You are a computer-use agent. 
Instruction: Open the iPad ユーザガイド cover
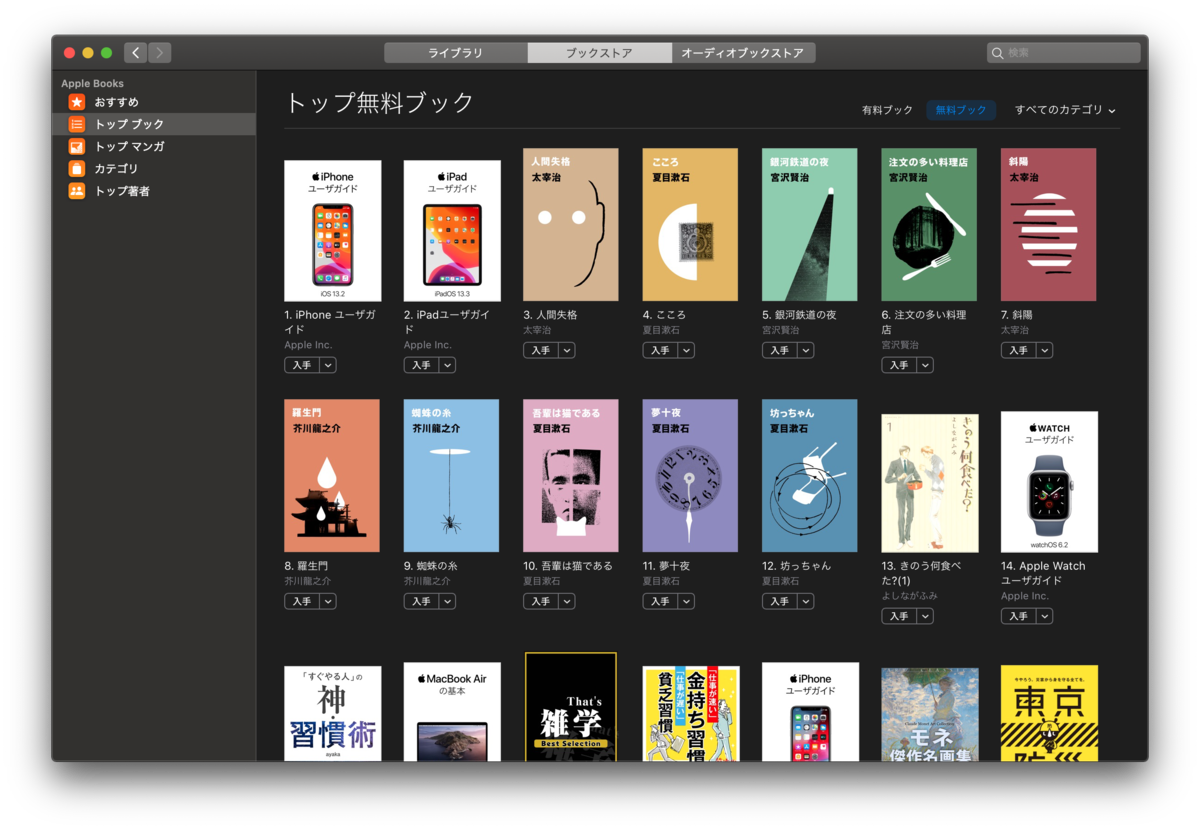coord(452,231)
